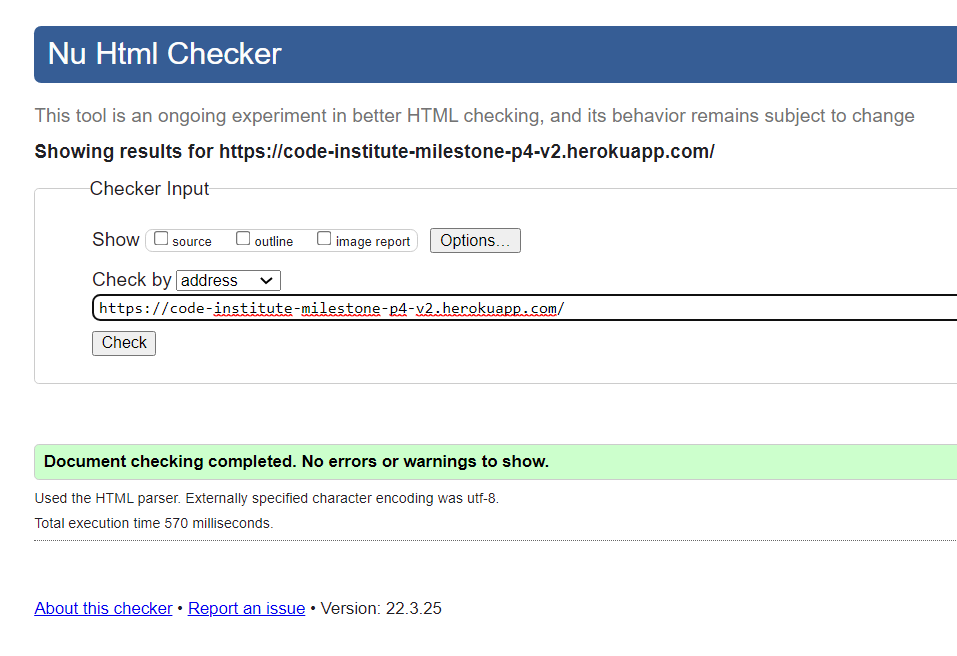
Task: Click the 'ongoing experiment' description text
Action: pos(474,115)
